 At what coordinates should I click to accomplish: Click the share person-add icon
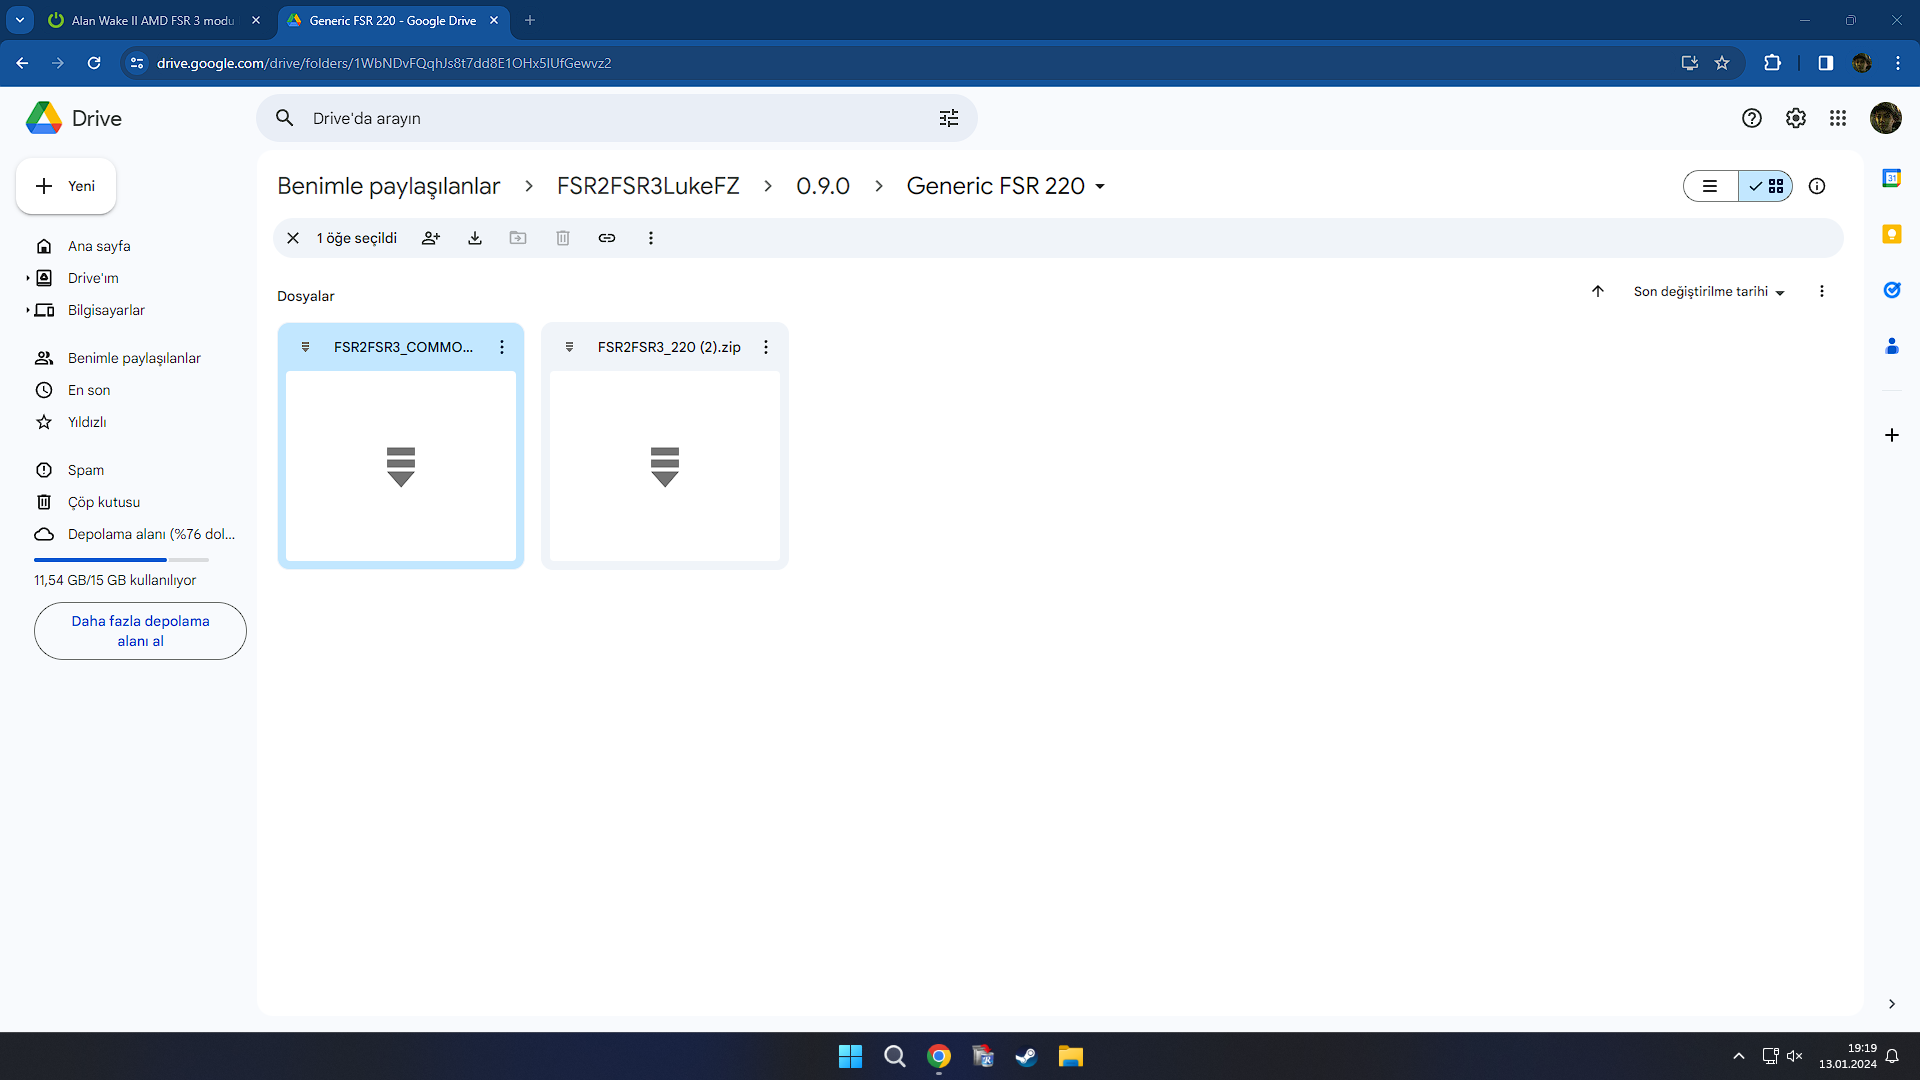[431, 238]
